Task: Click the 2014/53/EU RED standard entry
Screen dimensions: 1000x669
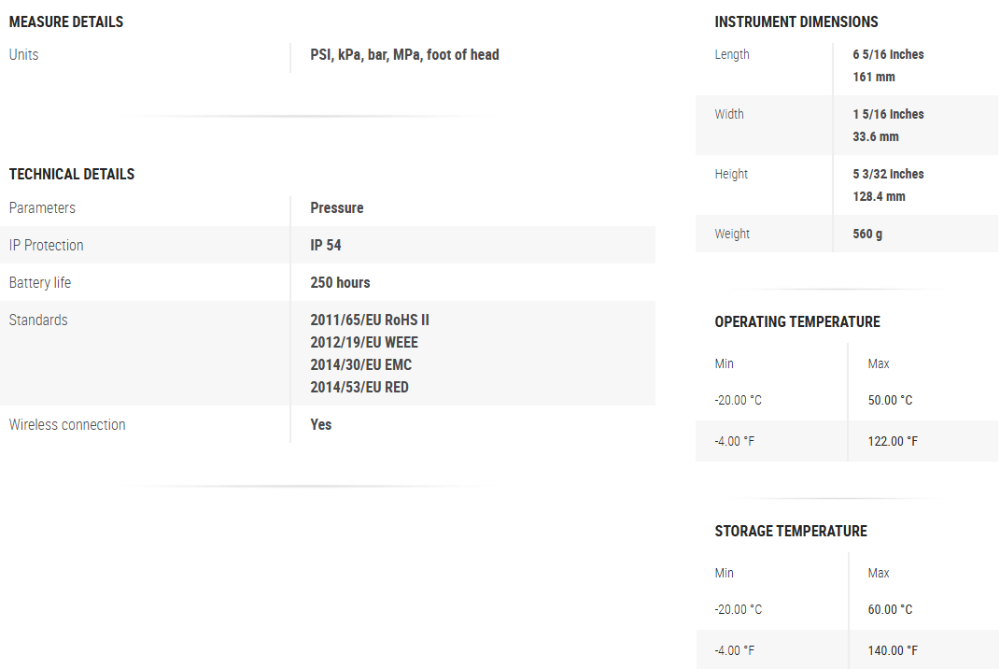Action: point(359,387)
